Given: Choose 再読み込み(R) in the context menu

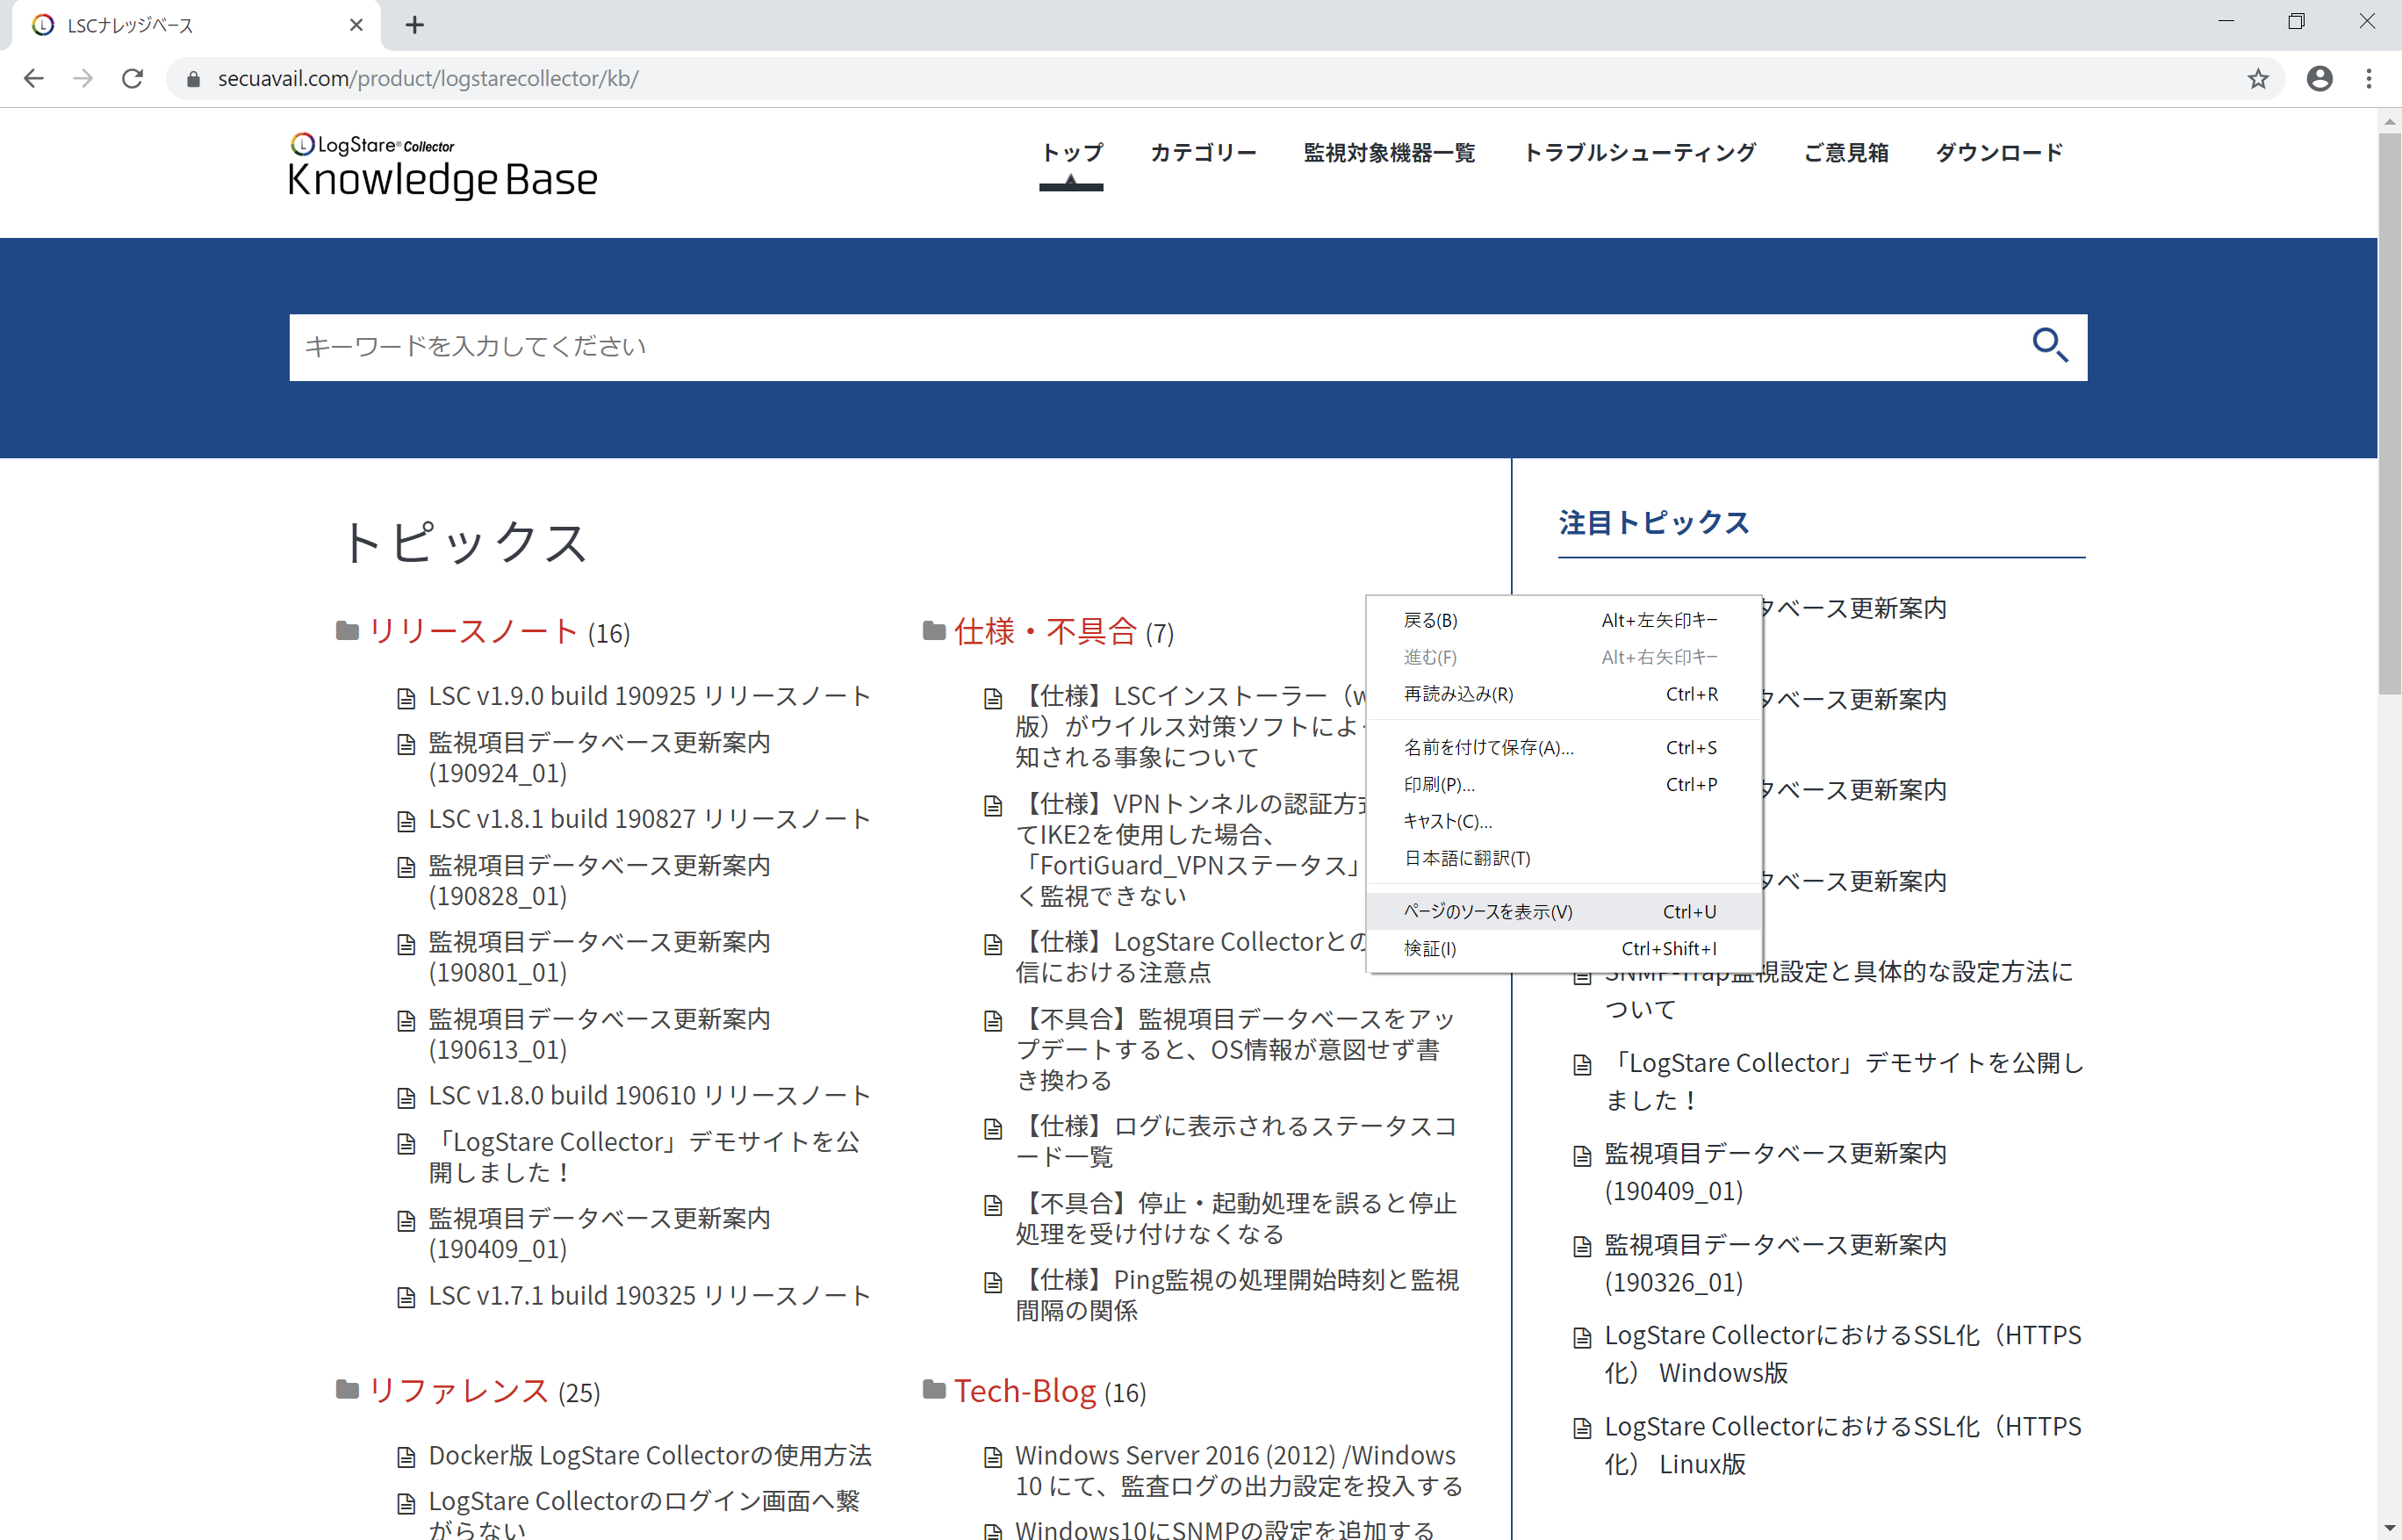Looking at the screenshot, I should (x=1564, y=694).
